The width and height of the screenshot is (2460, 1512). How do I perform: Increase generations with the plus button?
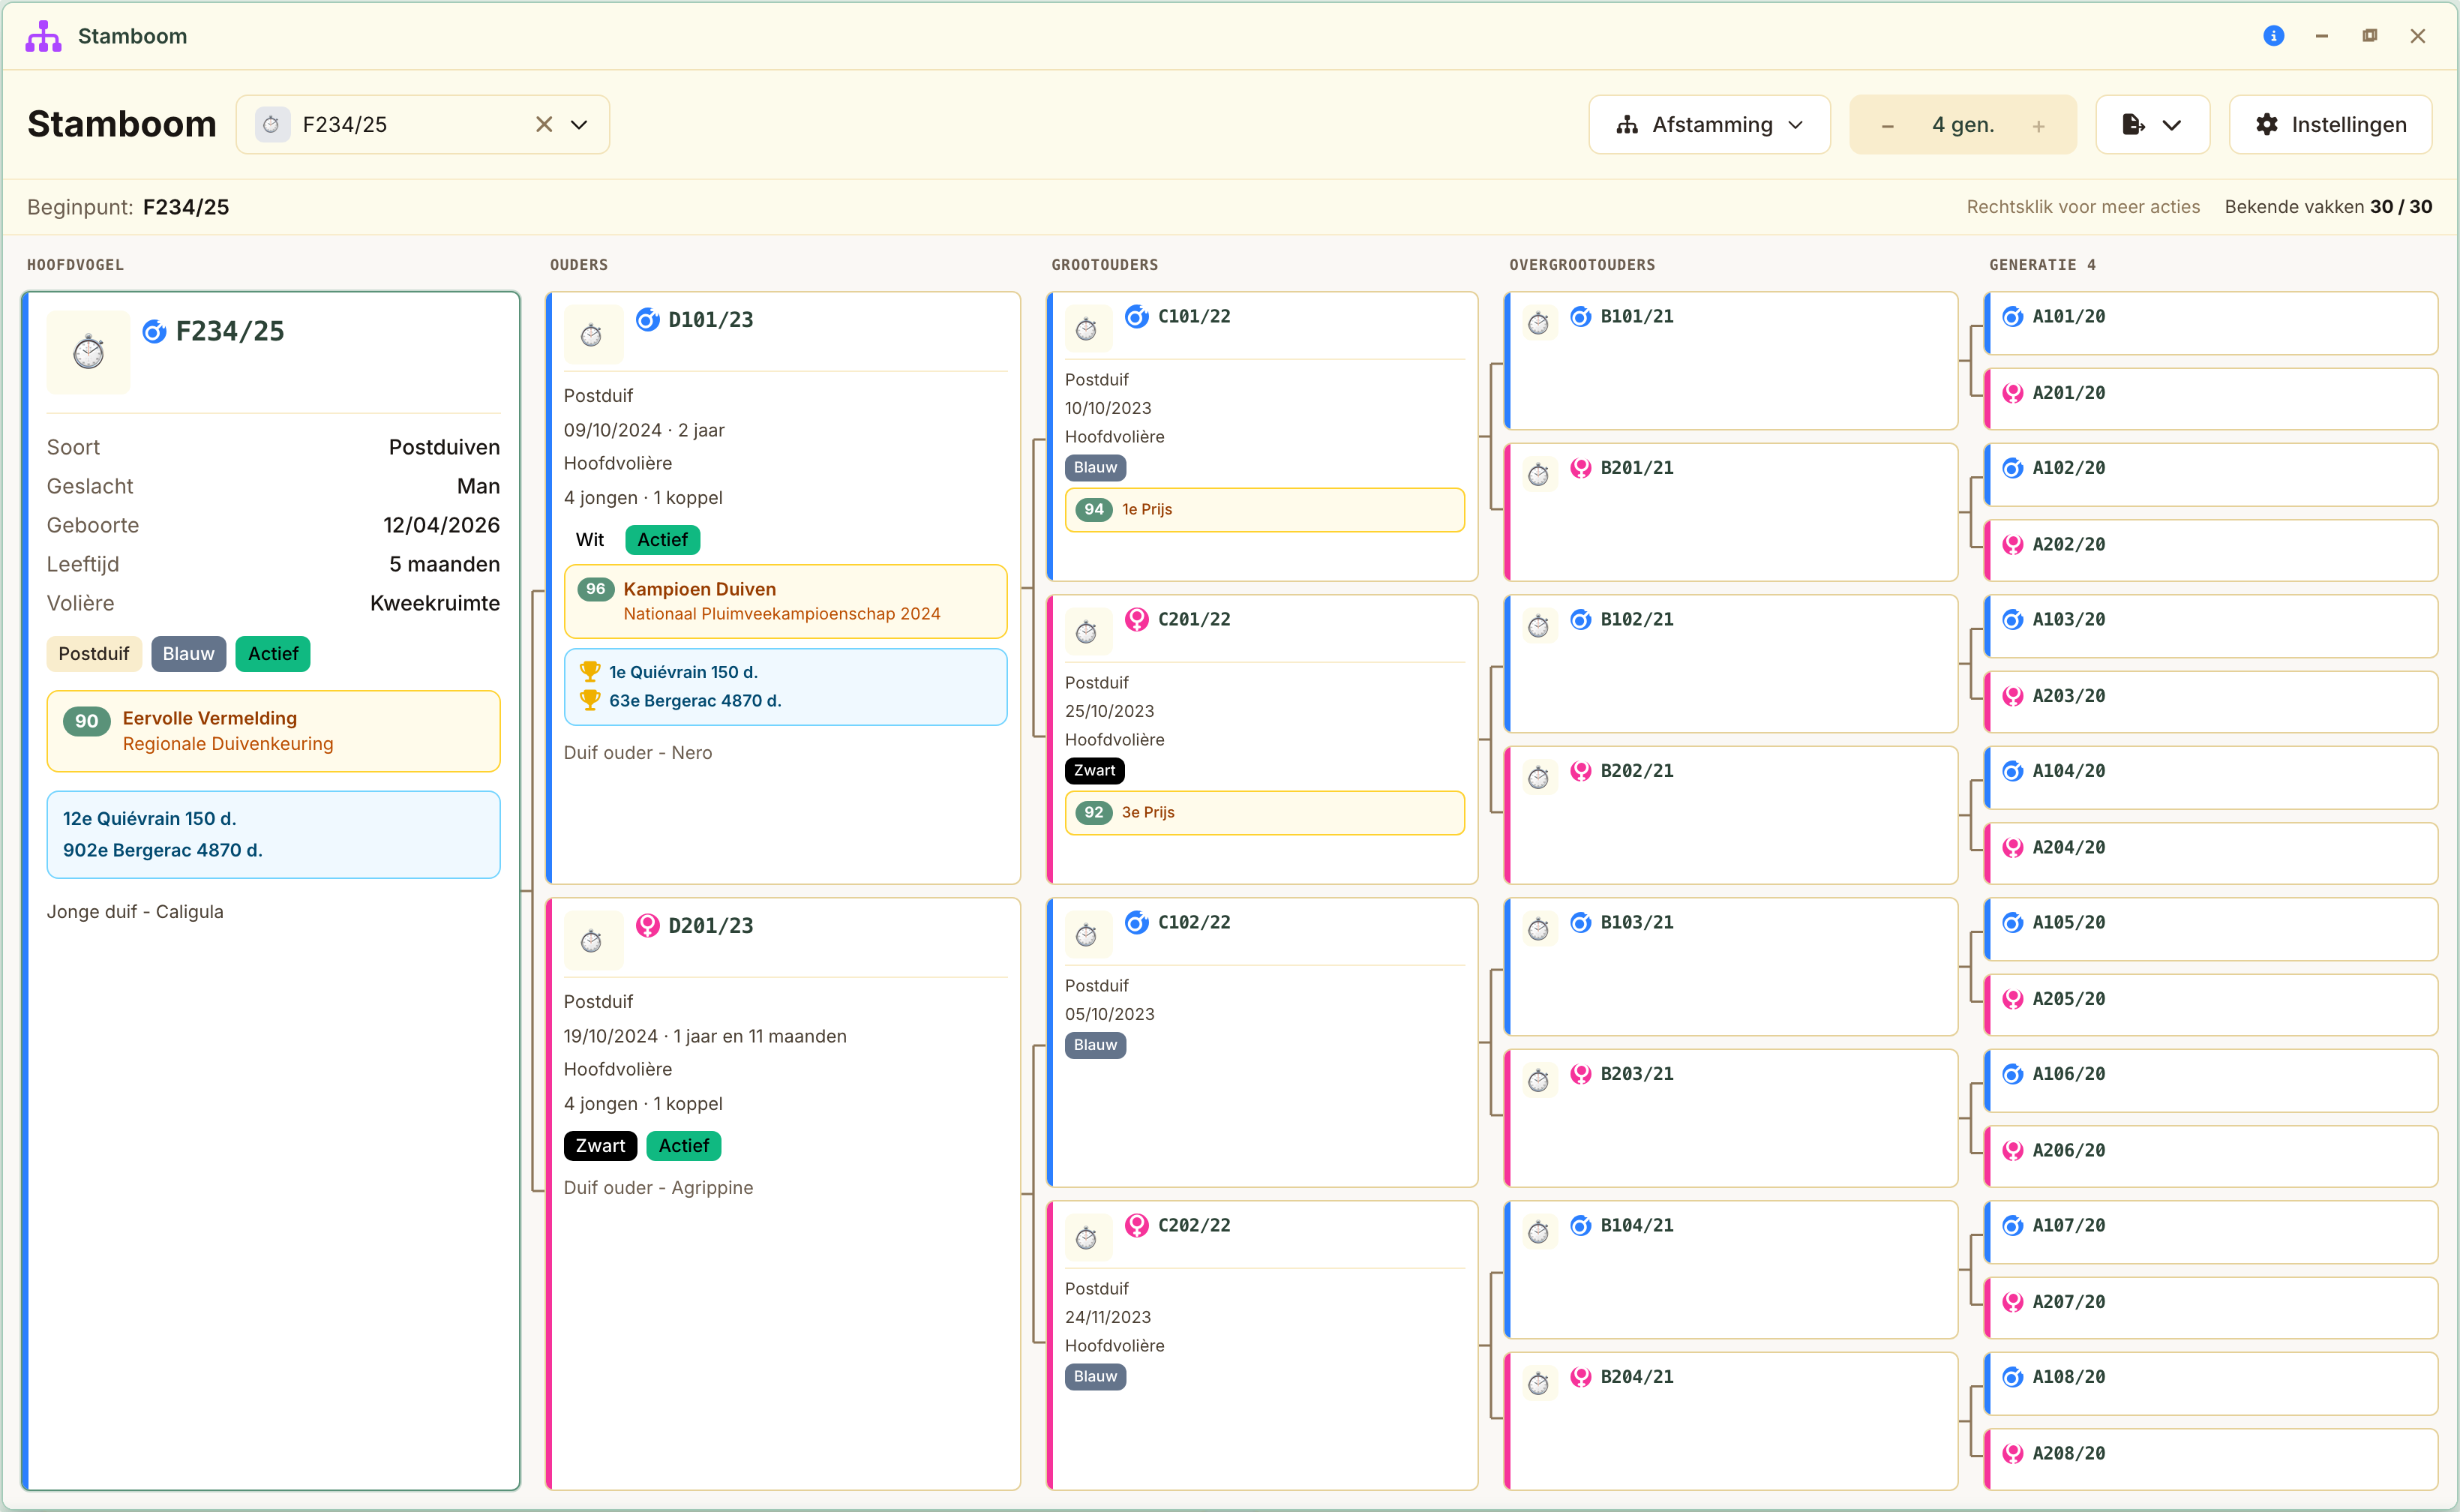2038,125
